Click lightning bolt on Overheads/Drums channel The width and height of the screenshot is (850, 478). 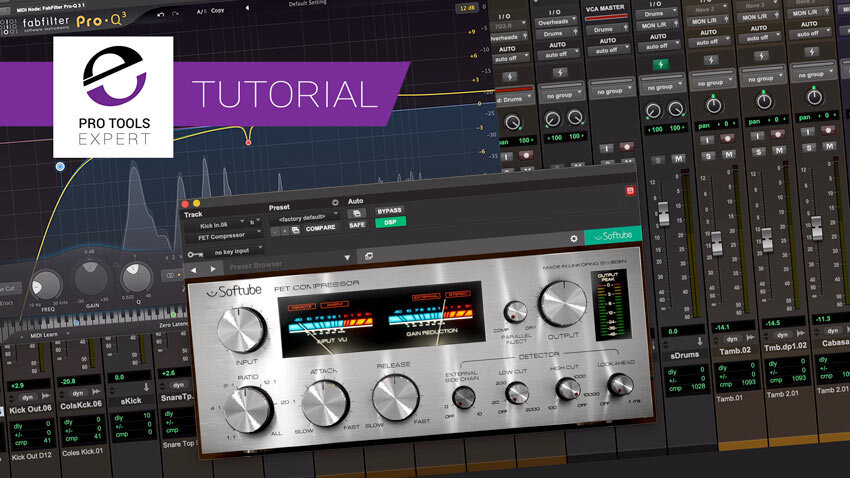(560, 72)
